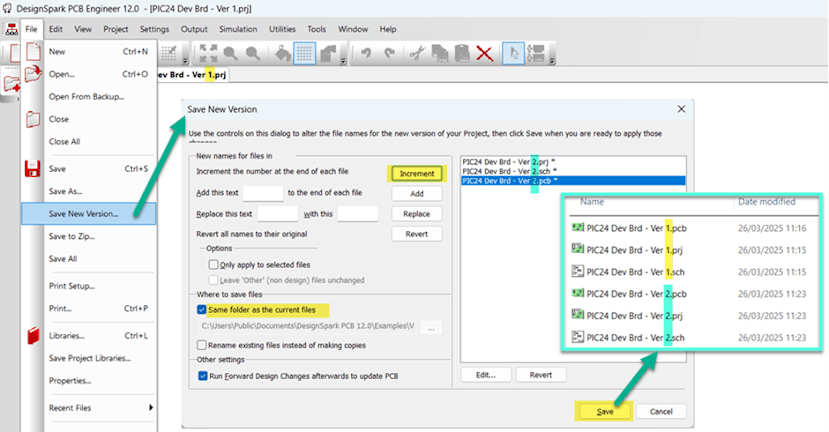Click the DesignSpark application icon in menu bar
The width and height of the screenshot is (829, 432).
(x=12, y=30)
